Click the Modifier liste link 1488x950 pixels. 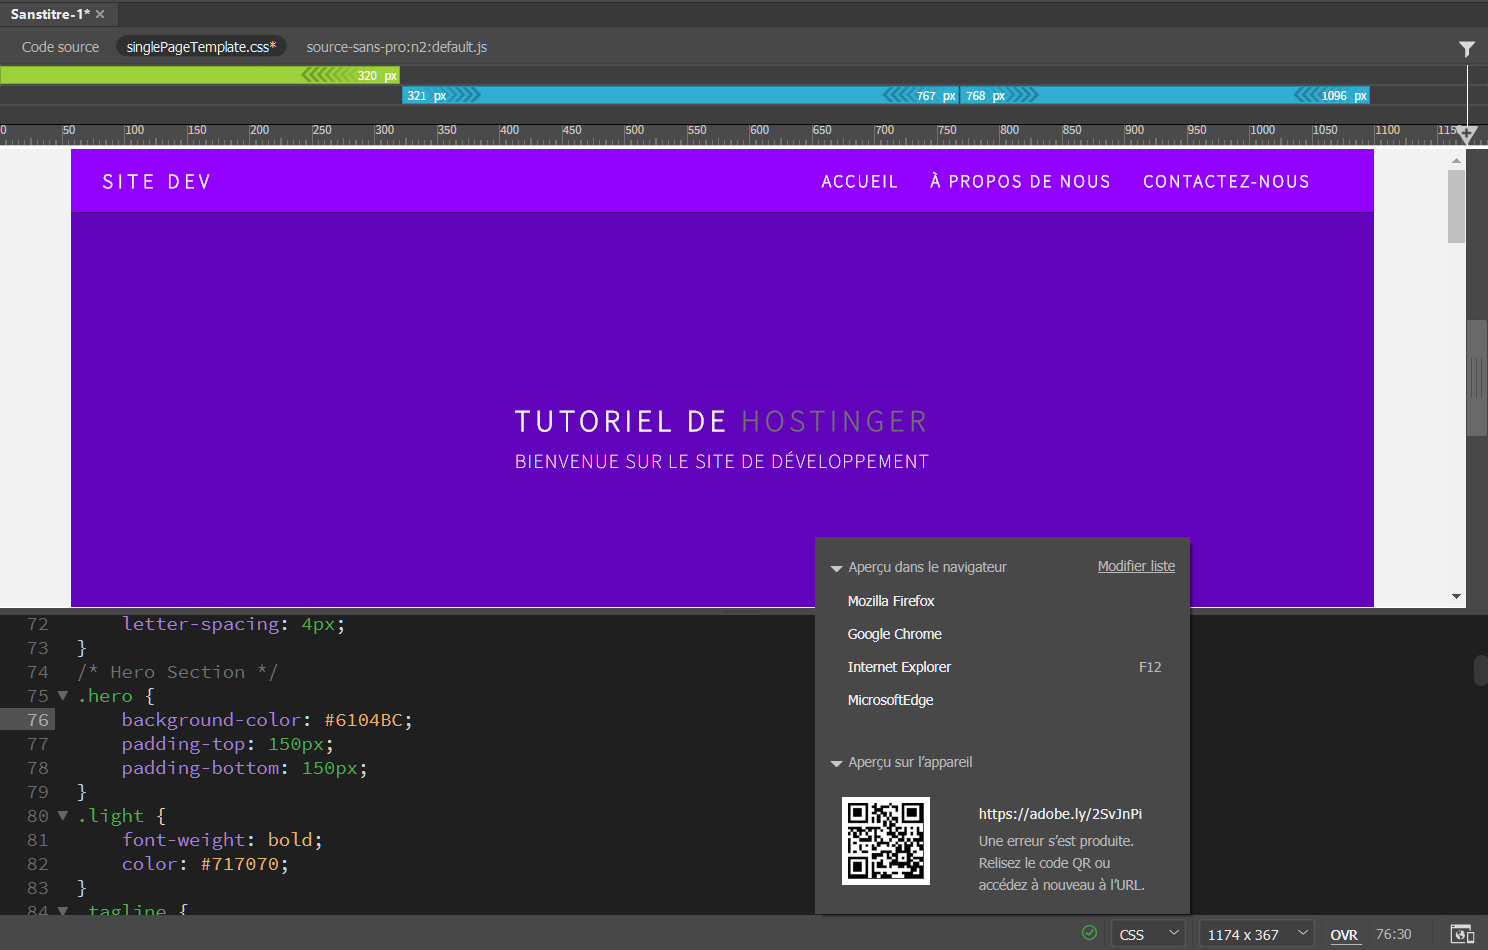pyautogui.click(x=1136, y=566)
